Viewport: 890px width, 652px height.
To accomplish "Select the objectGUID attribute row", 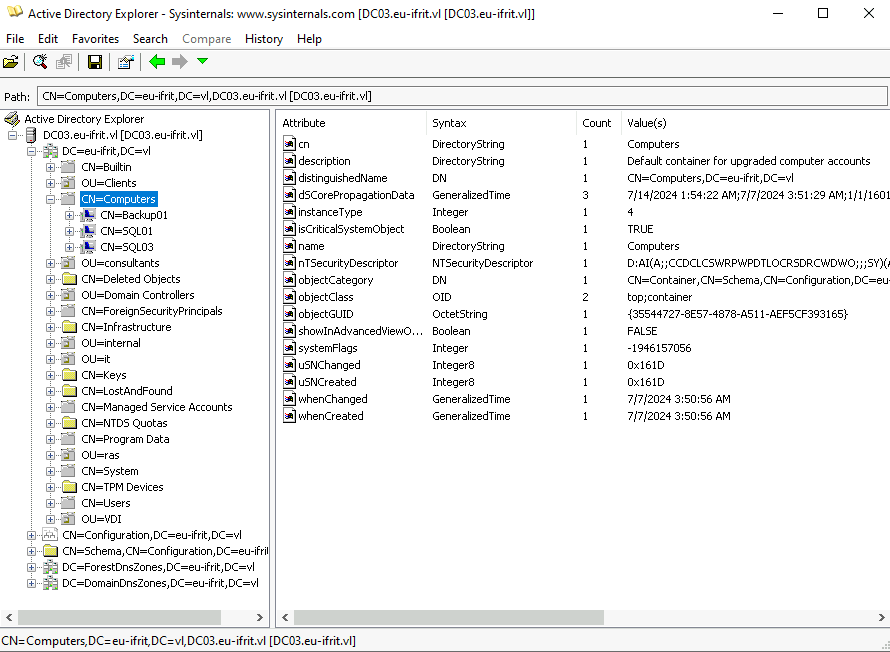I will tap(585, 314).
